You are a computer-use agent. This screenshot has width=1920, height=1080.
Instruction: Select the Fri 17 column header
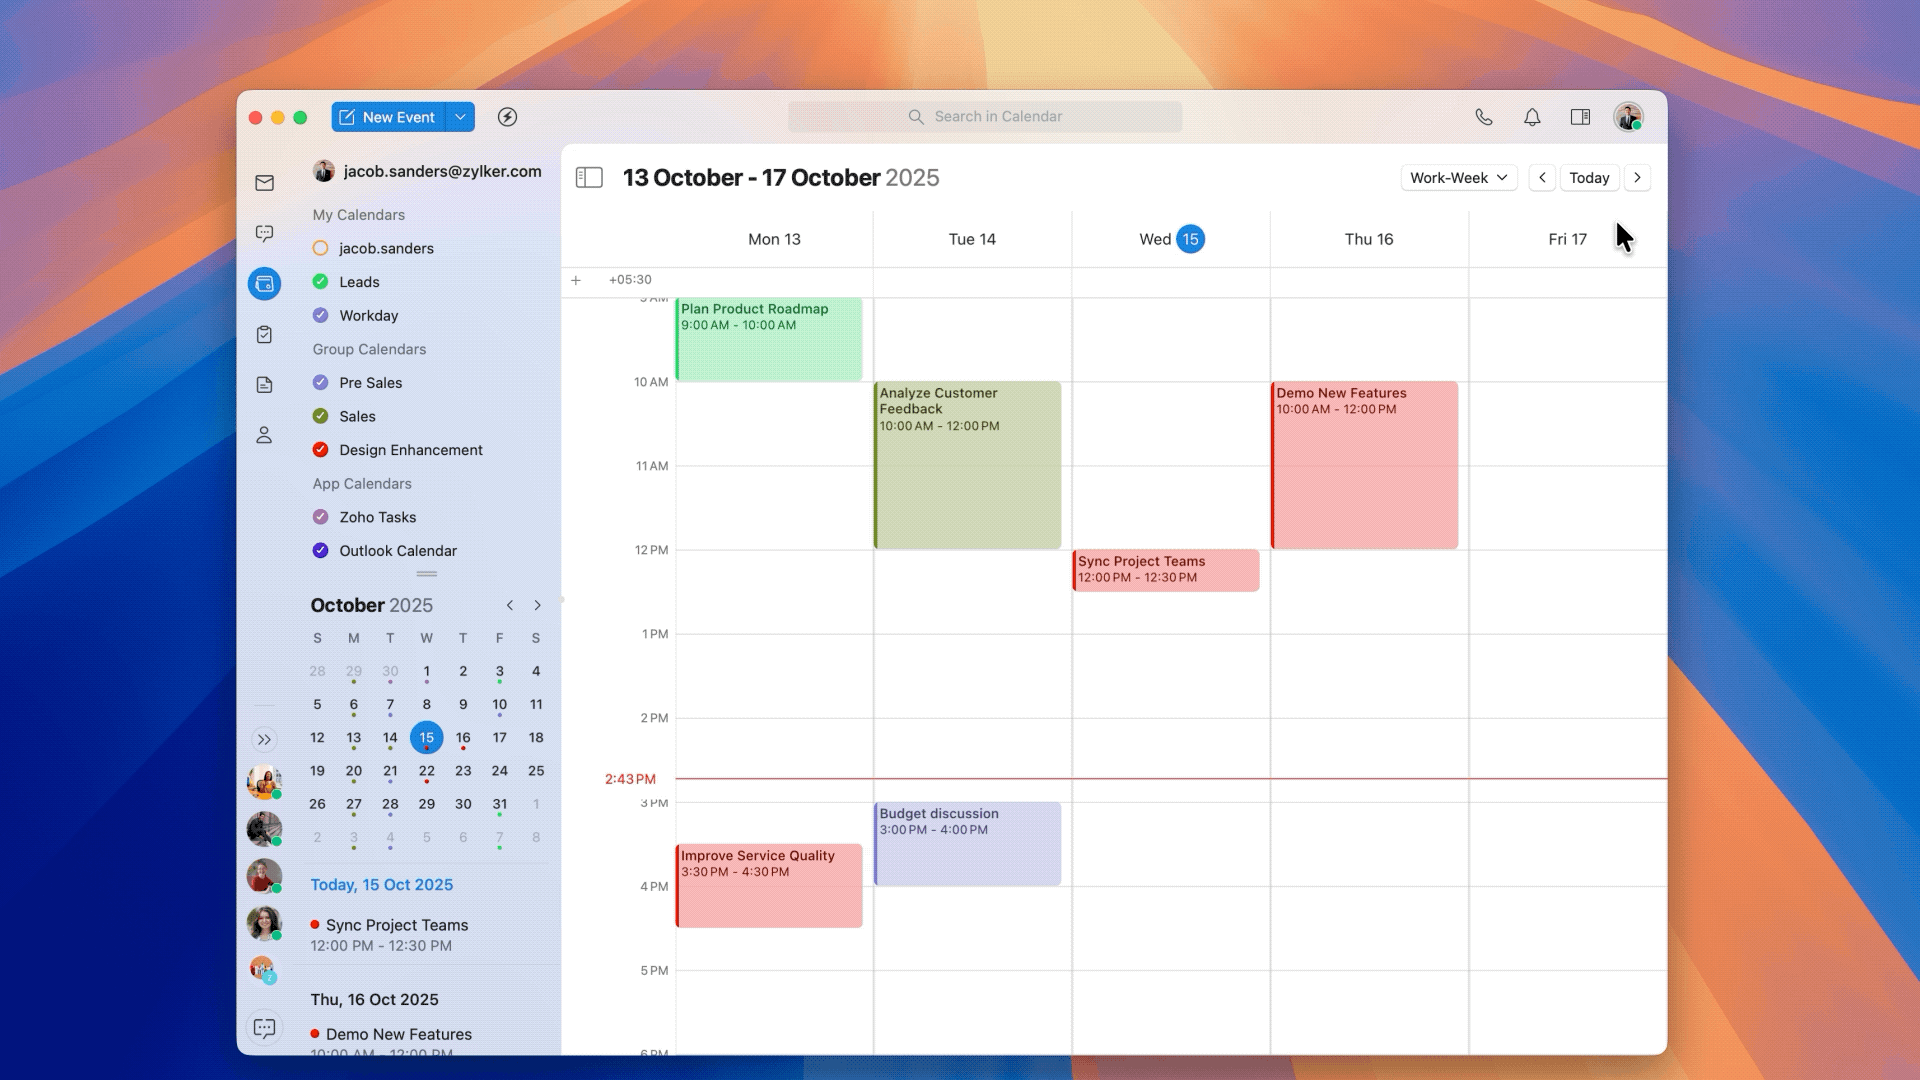(1567, 239)
